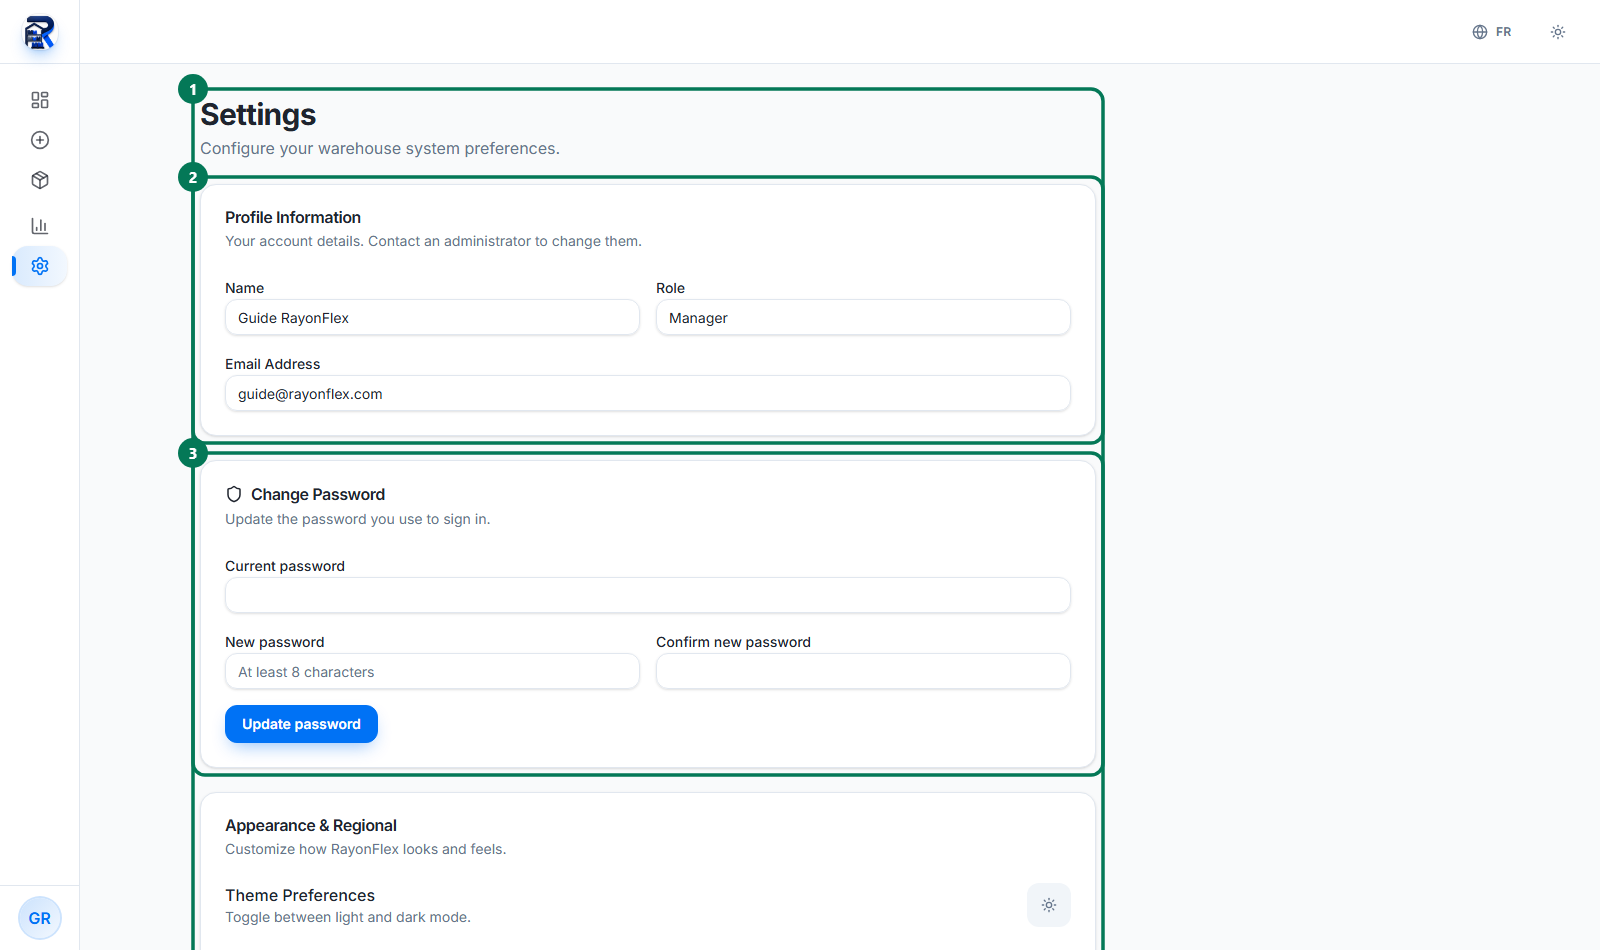The height and width of the screenshot is (950, 1600).
Task: Focus the New password field
Action: 432,672
